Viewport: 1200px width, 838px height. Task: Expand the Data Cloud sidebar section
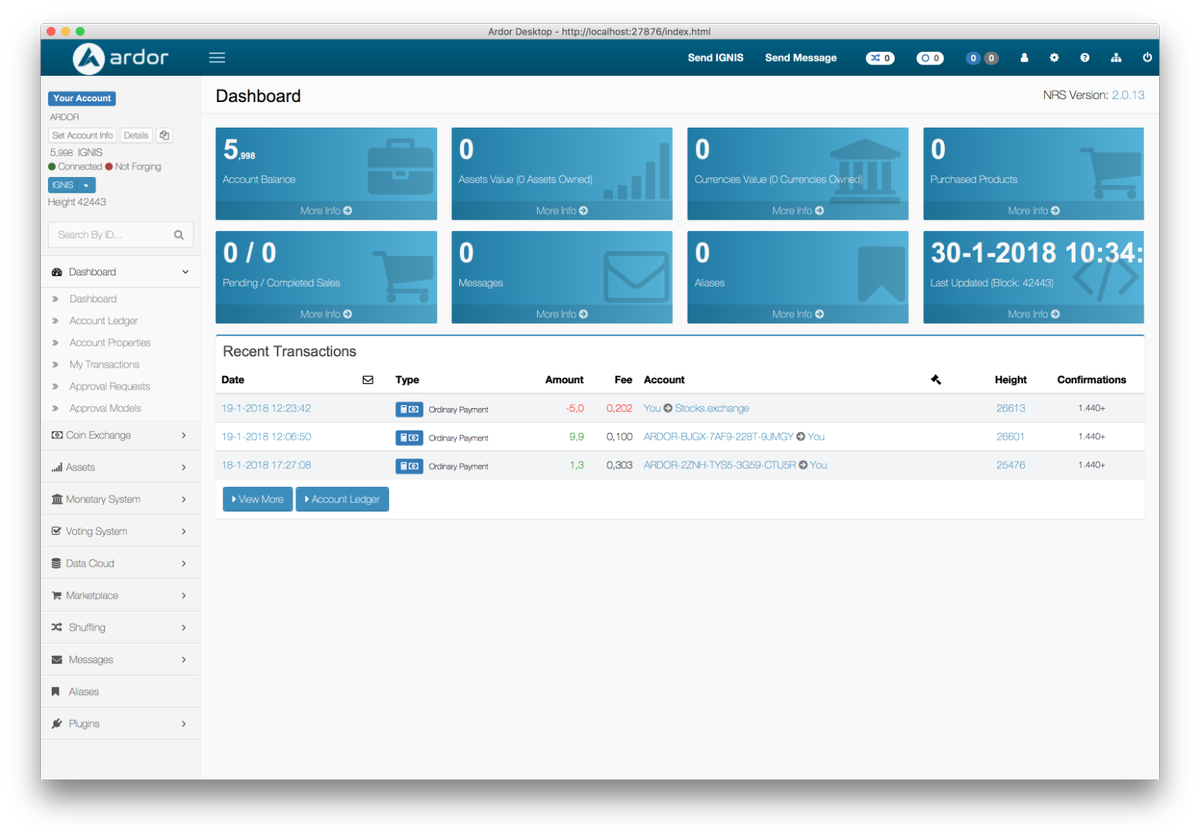pyautogui.click(x=120, y=564)
